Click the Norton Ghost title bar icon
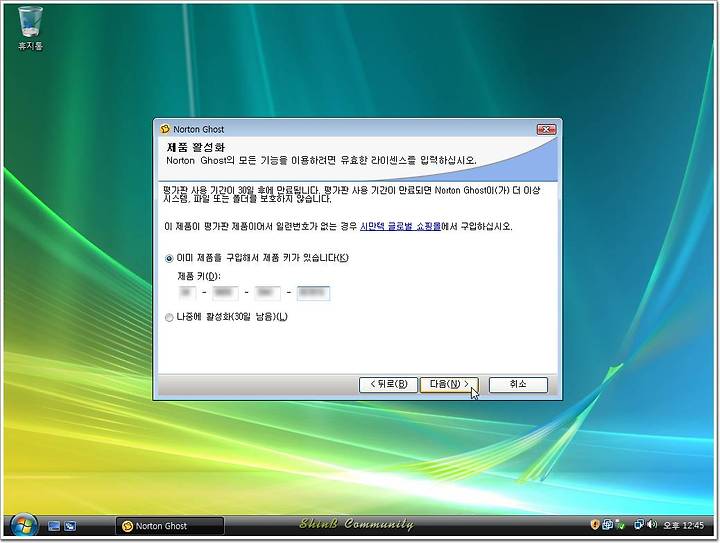Screen dimensions: 720x543 pos(165,129)
